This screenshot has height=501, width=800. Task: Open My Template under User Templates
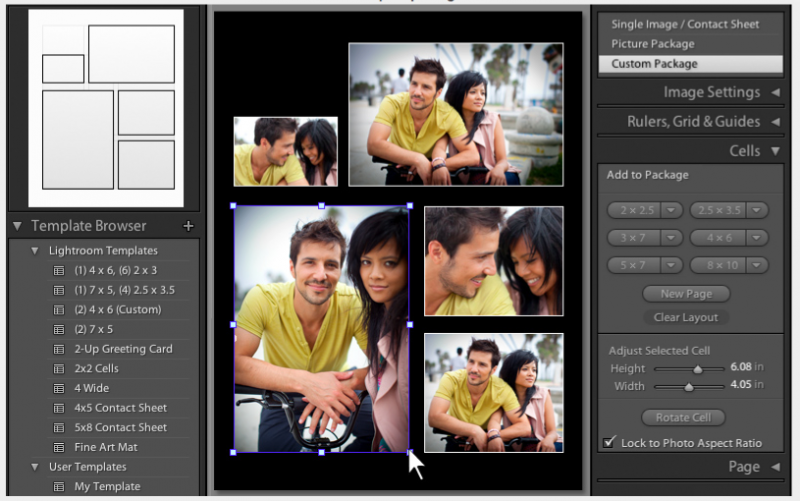[x=107, y=487]
